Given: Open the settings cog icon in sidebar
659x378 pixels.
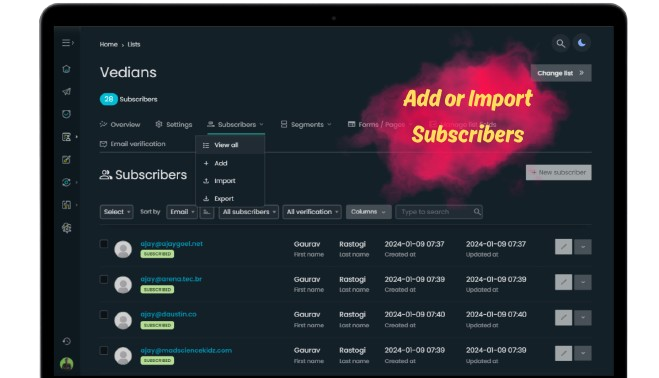Looking at the screenshot, I should [66, 228].
